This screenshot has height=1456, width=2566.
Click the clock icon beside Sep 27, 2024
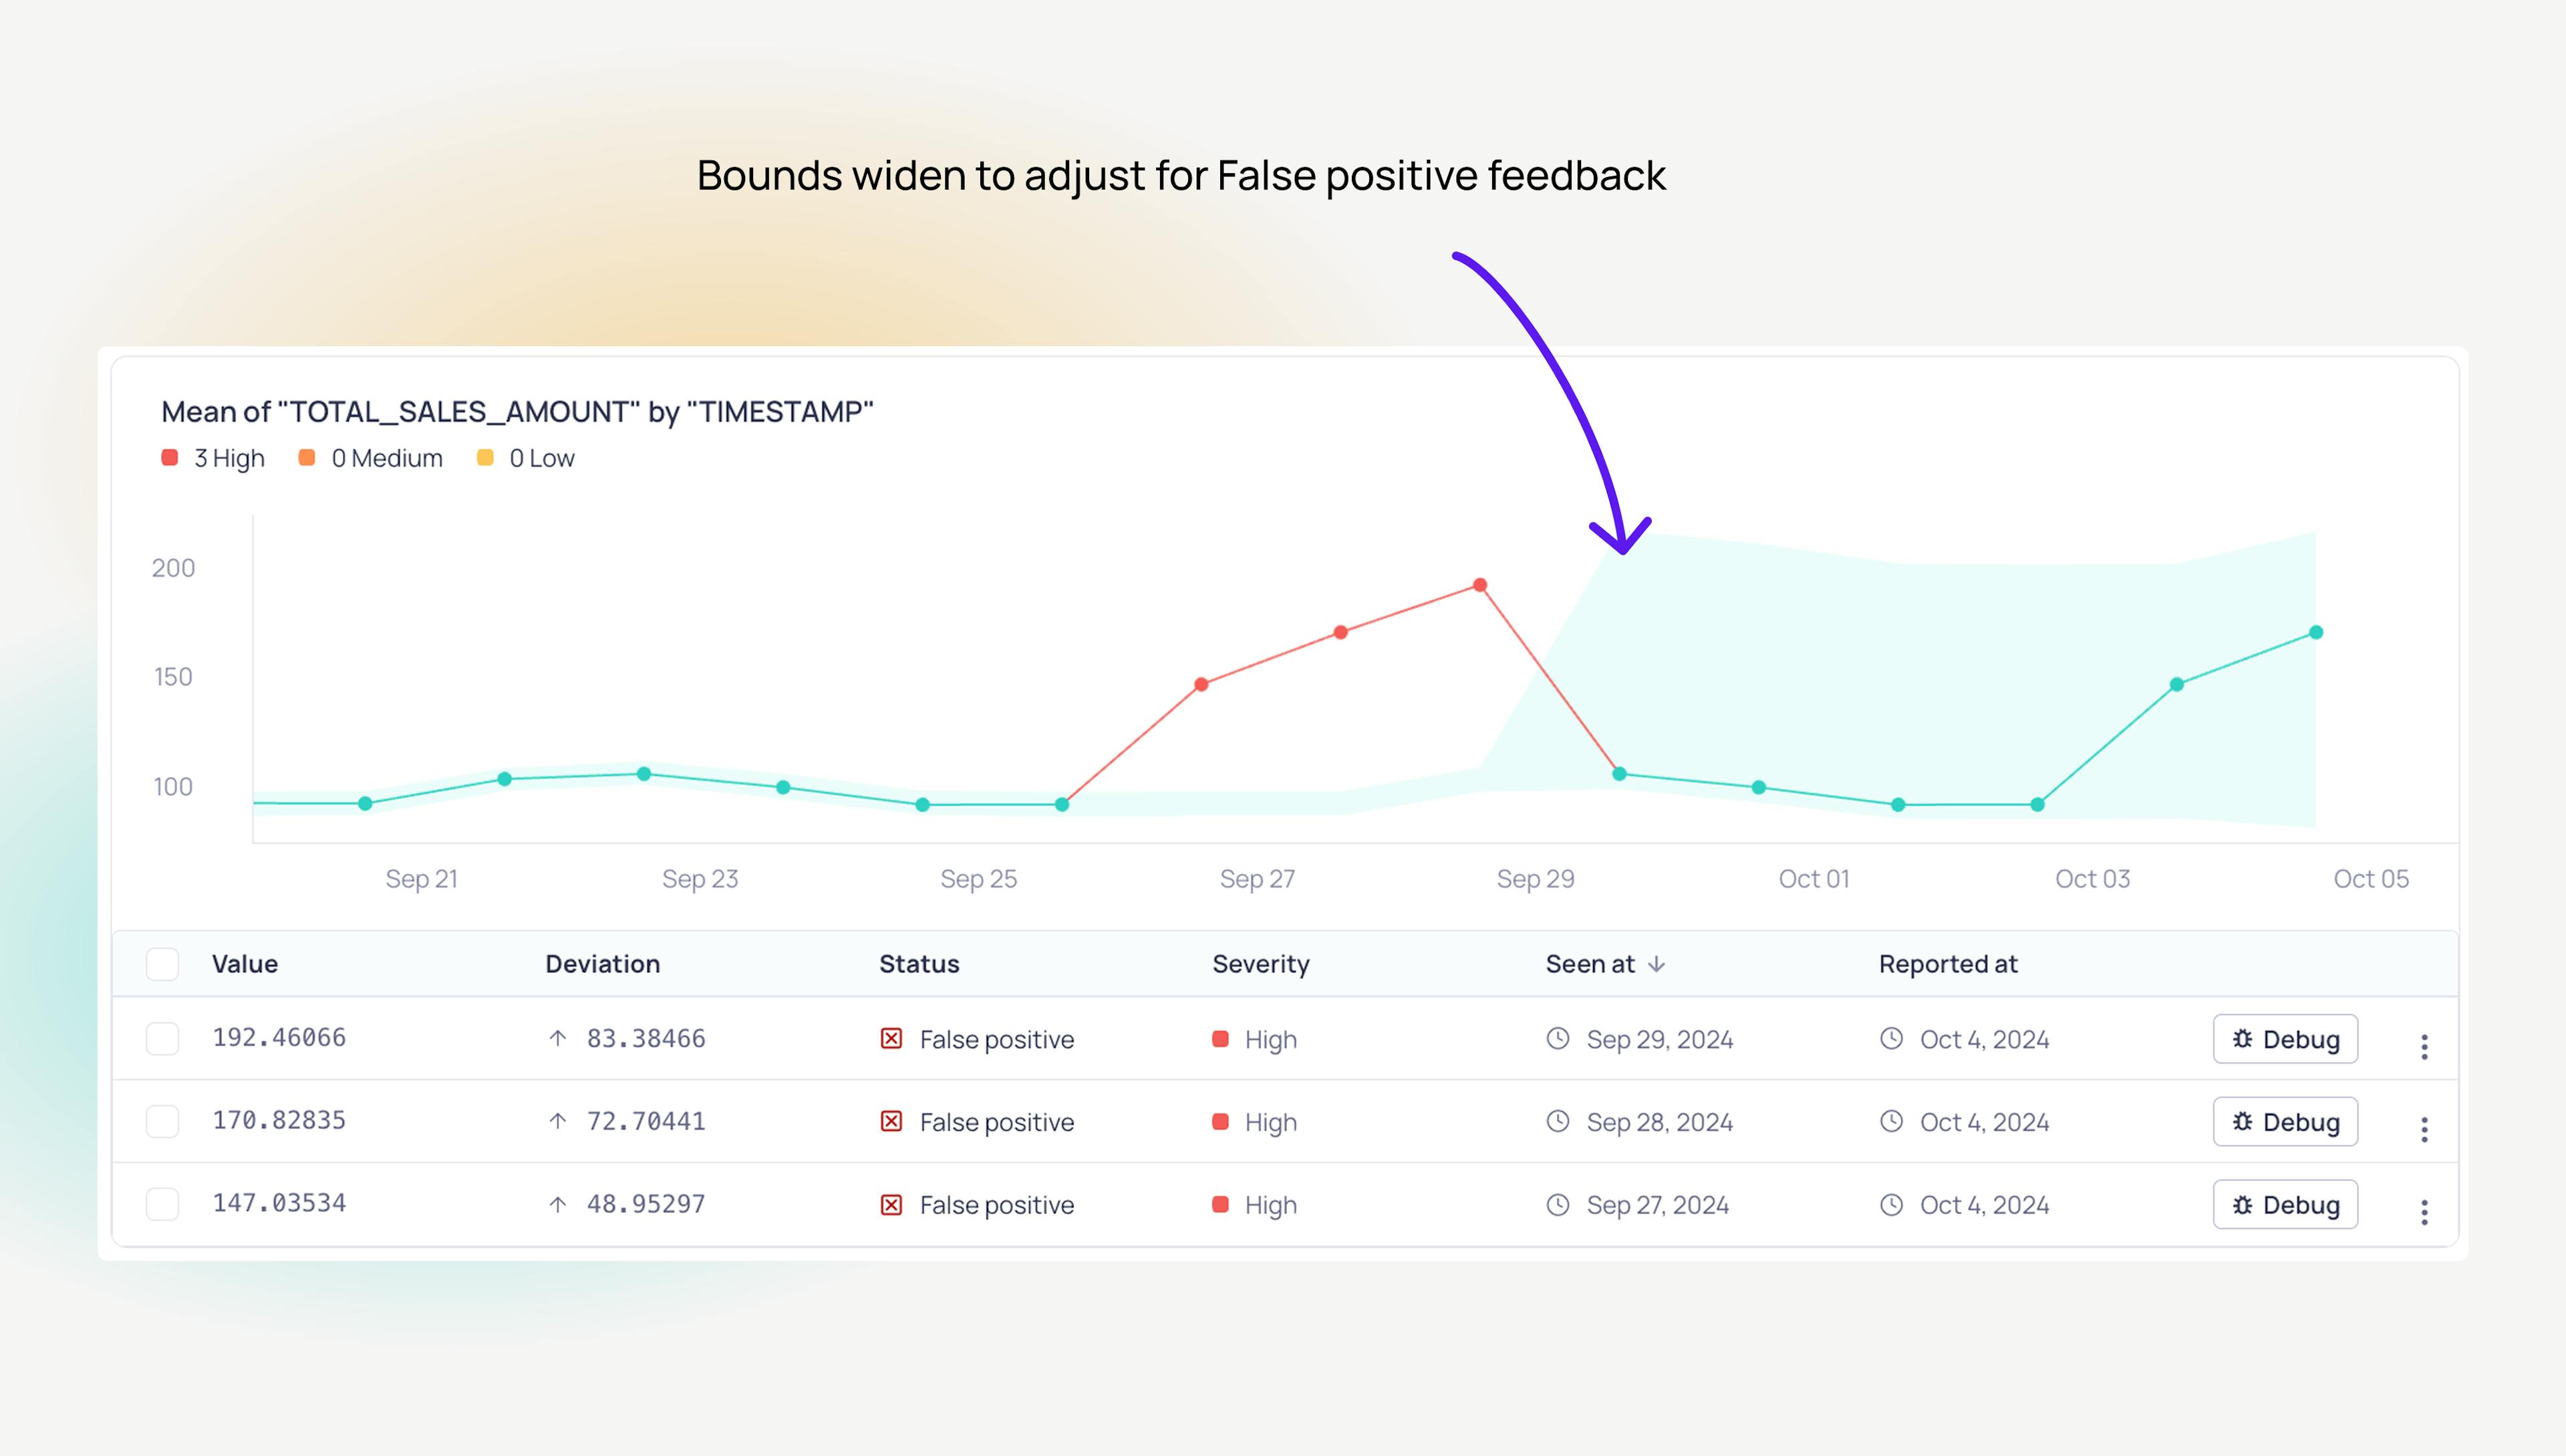coord(1558,1204)
